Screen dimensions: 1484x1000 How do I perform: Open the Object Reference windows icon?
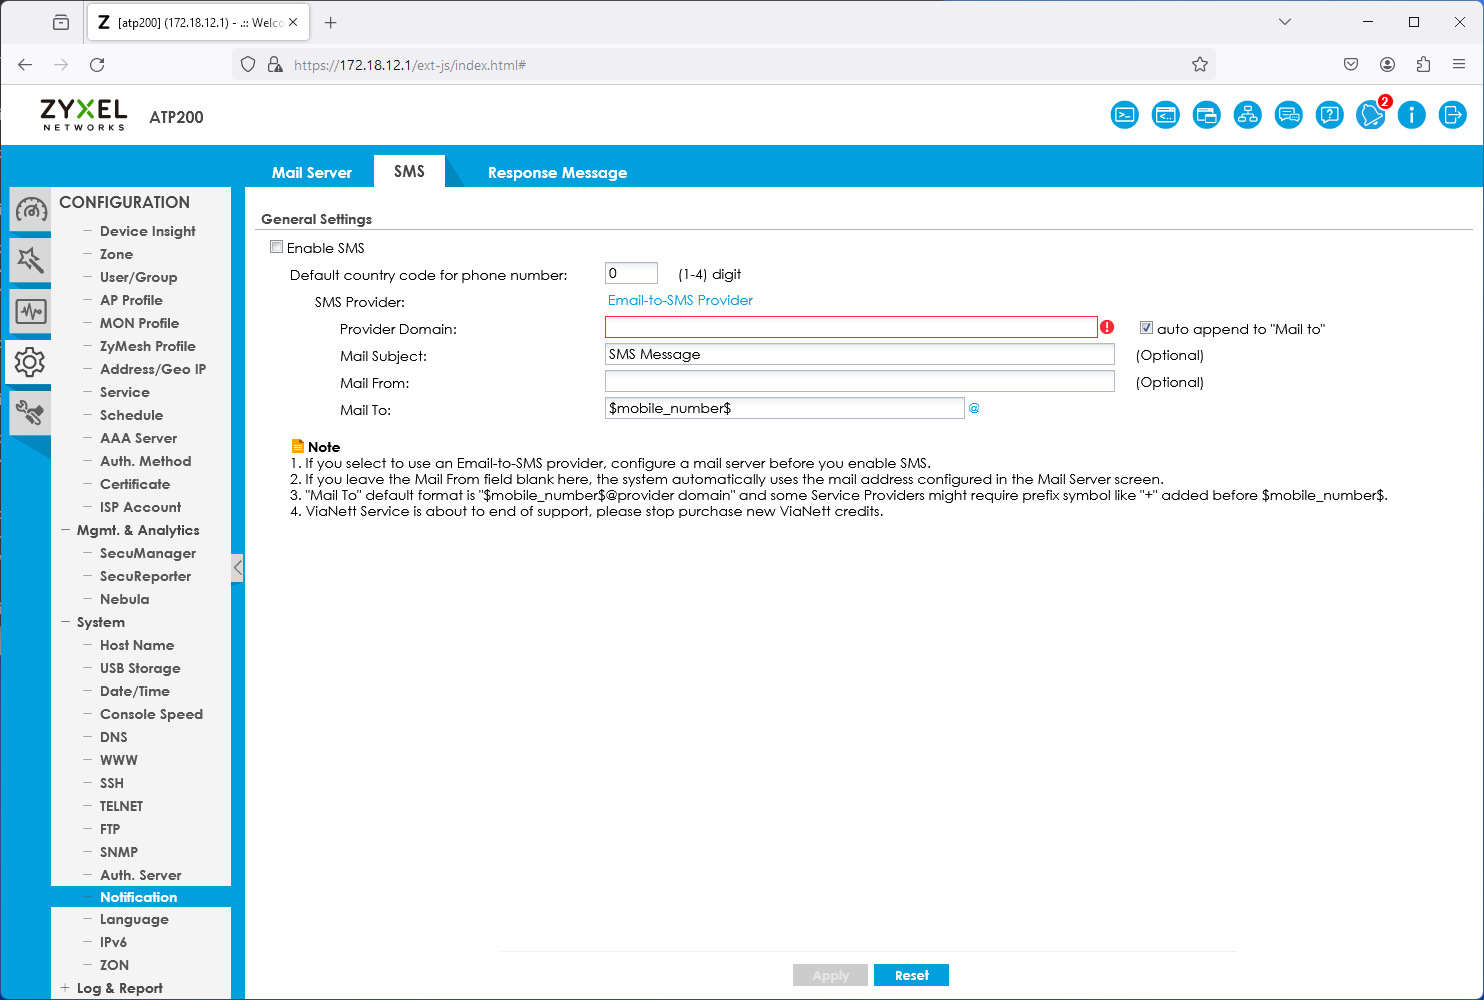(x=1207, y=115)
